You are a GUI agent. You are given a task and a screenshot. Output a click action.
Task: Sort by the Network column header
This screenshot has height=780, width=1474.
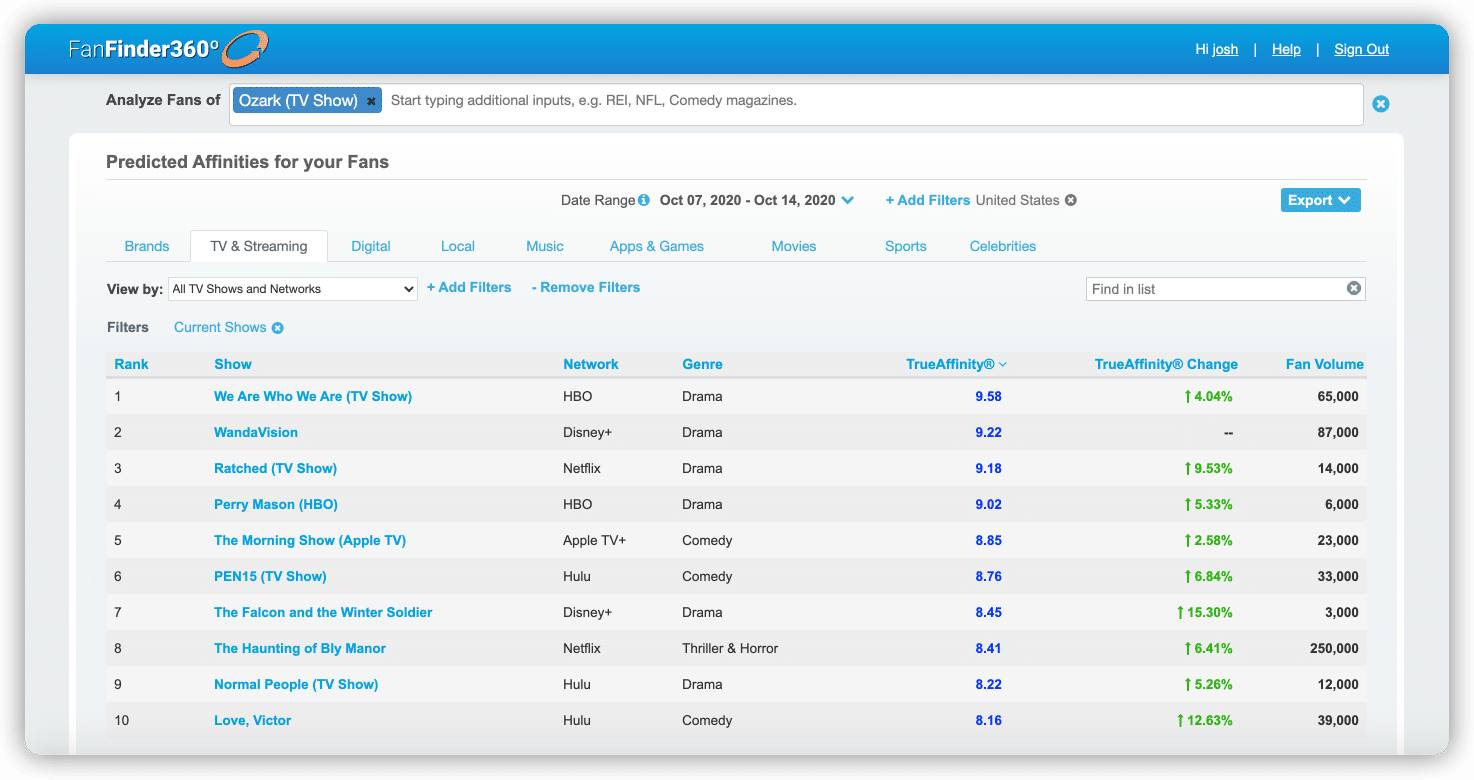591,364
